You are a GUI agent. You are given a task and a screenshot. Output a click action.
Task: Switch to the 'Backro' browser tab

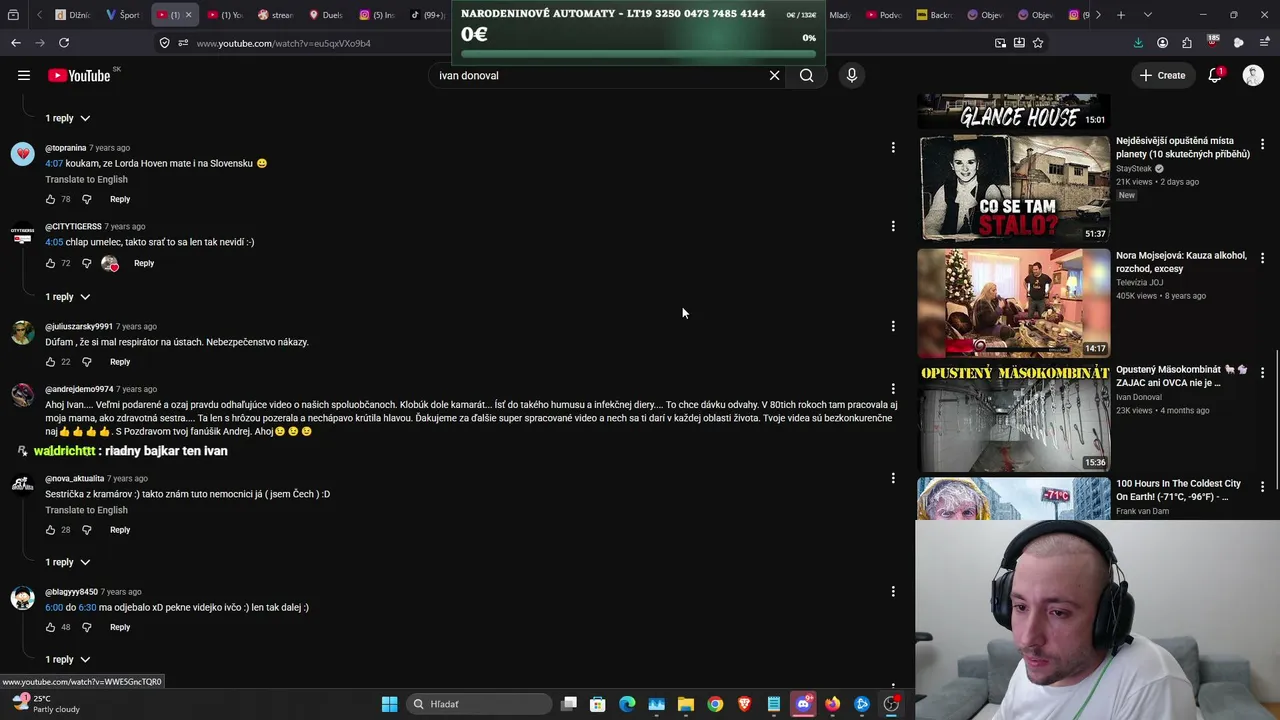coord(935,15)
